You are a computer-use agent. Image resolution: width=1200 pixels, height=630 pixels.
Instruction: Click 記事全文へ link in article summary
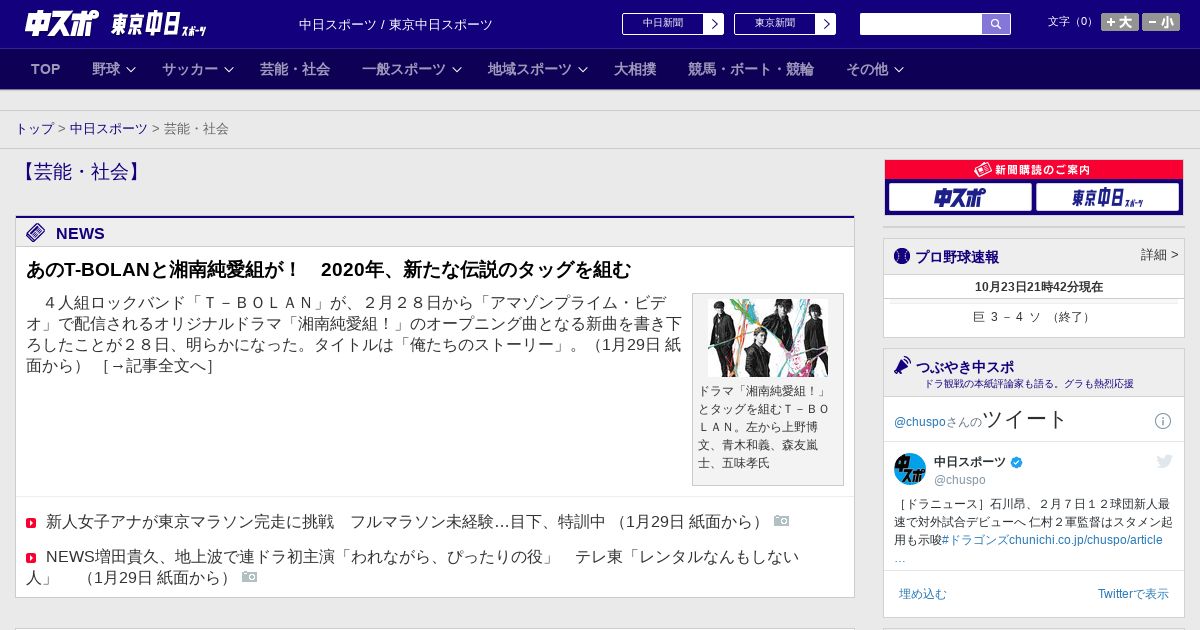point(157,366)
